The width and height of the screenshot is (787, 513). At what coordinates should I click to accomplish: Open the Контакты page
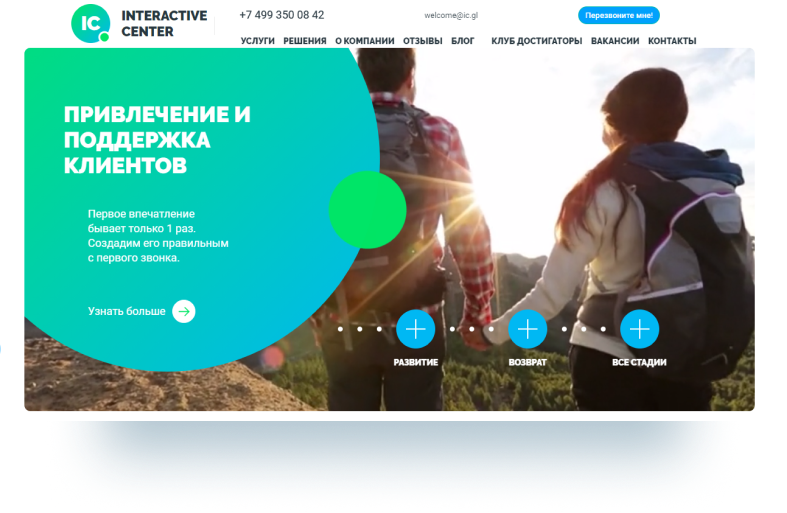[x=672, y=41]
